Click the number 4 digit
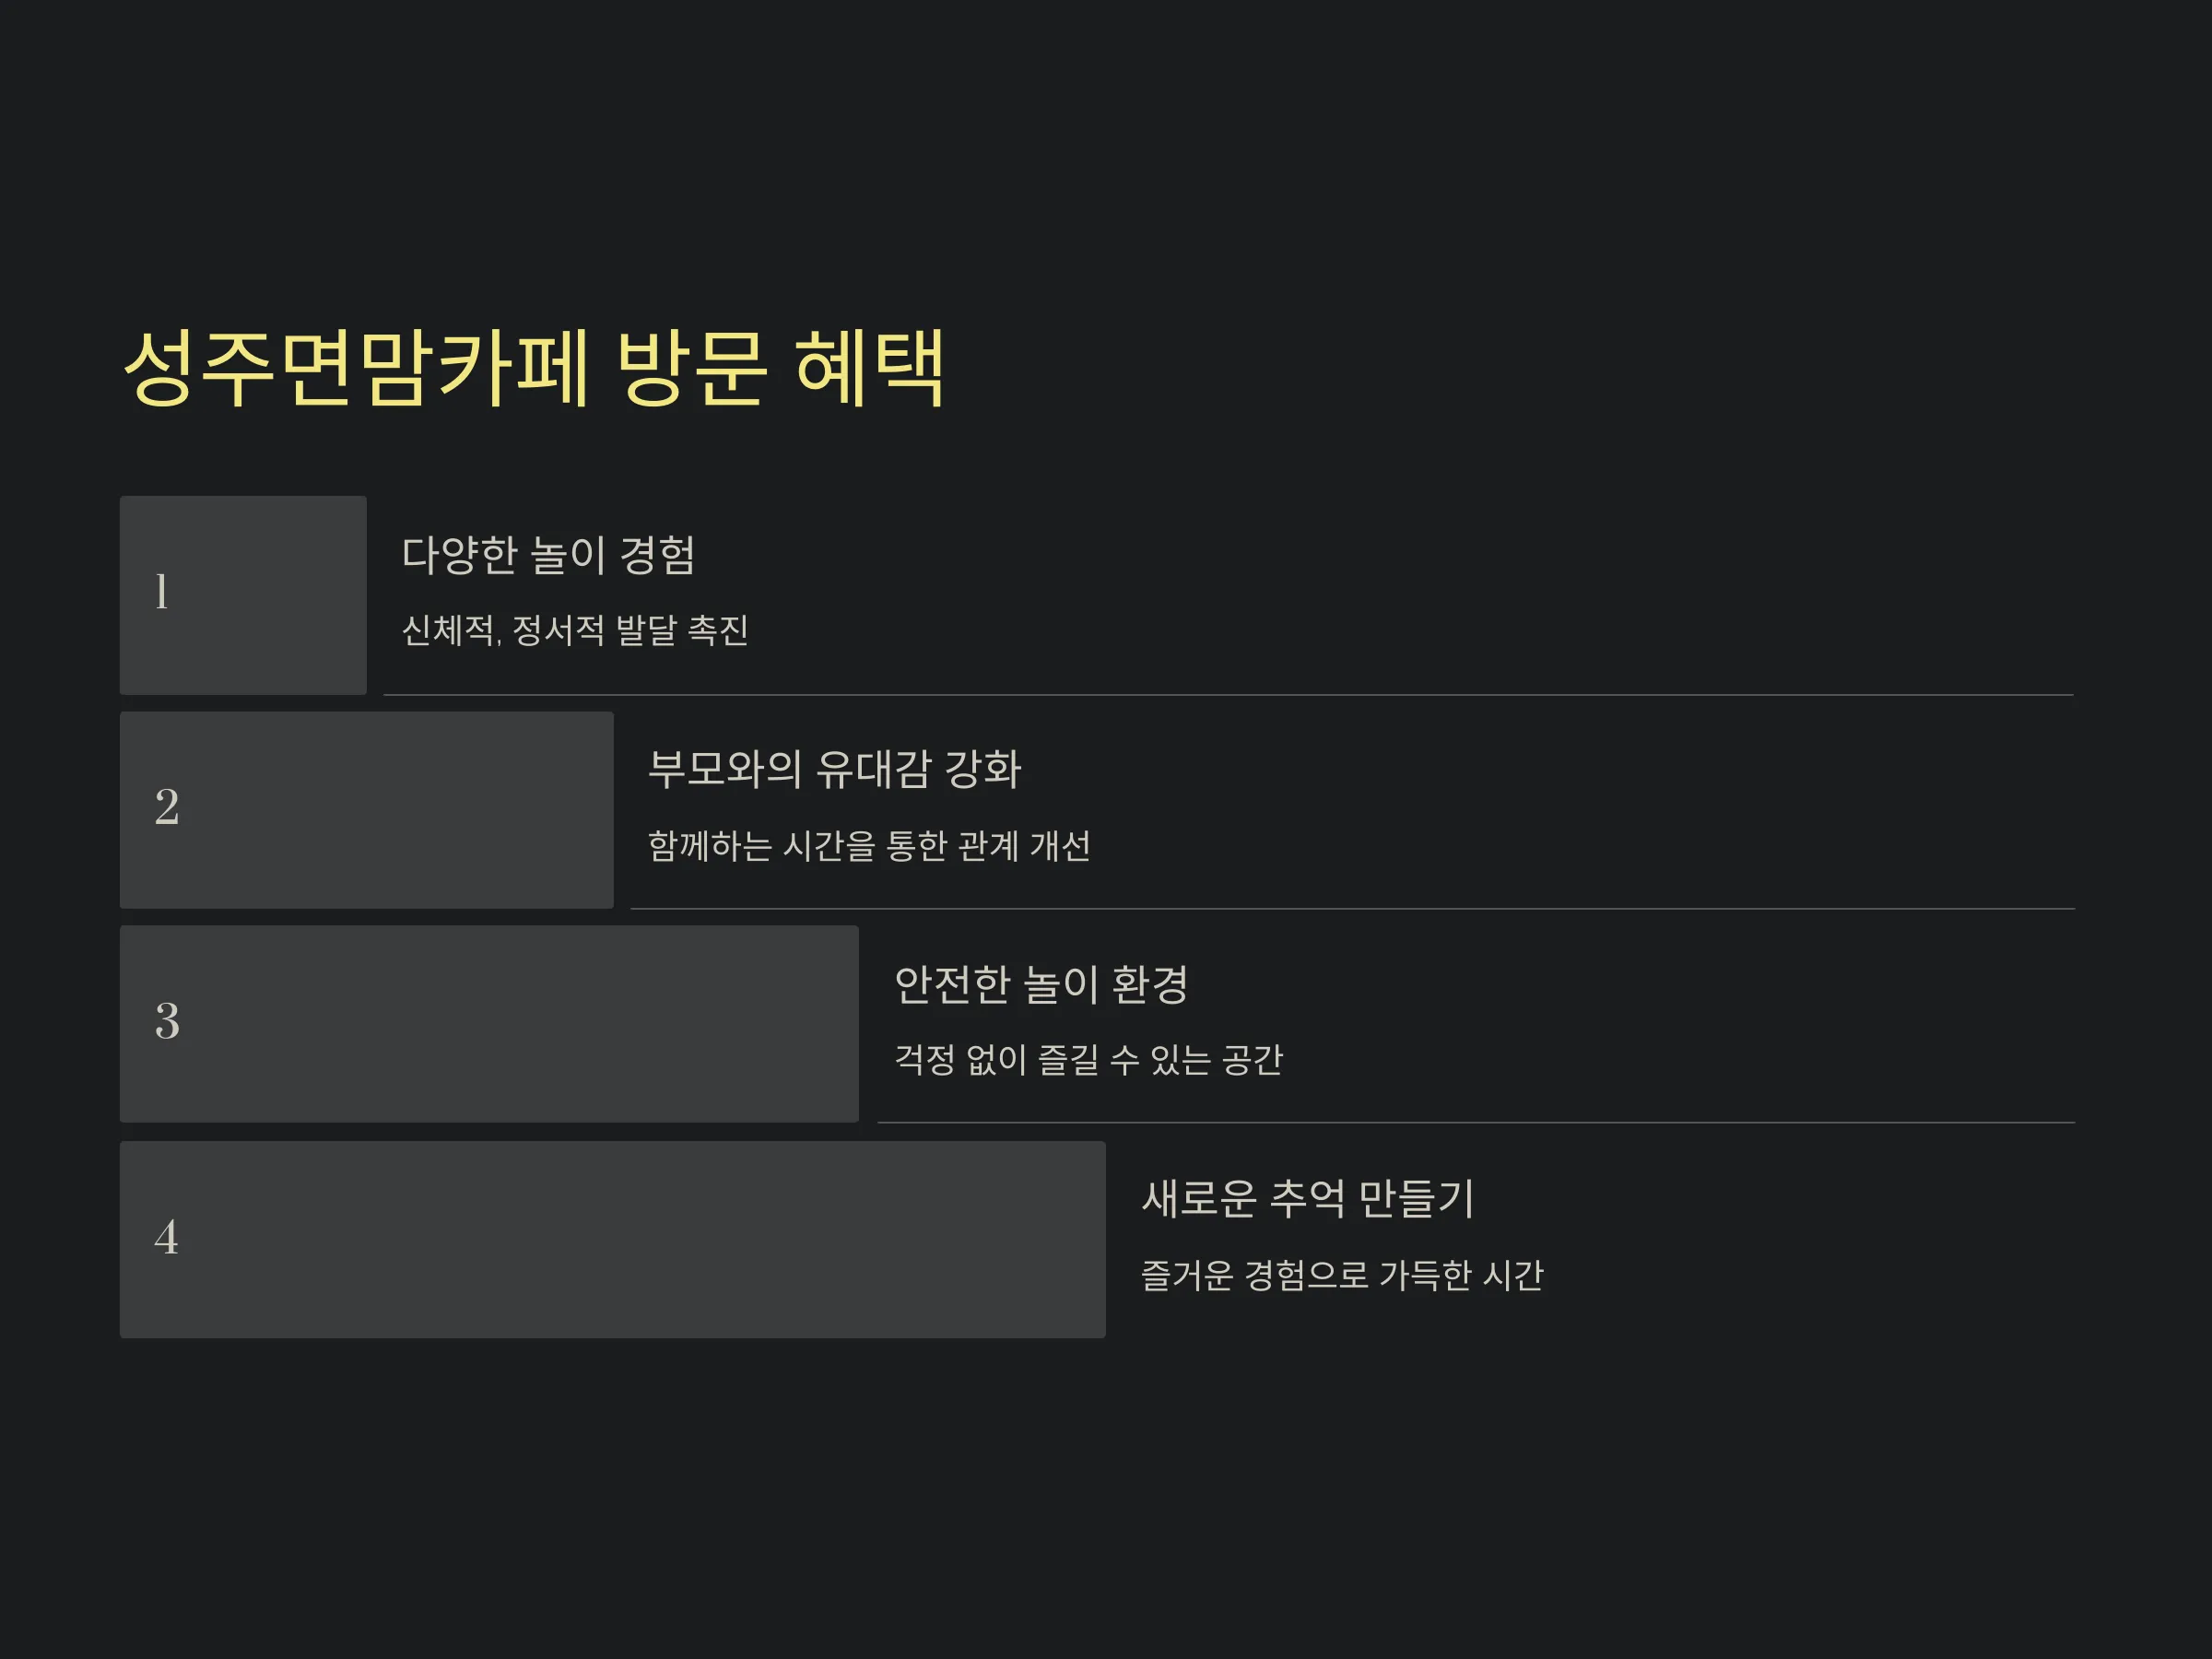 click(x=167, y=1237)
